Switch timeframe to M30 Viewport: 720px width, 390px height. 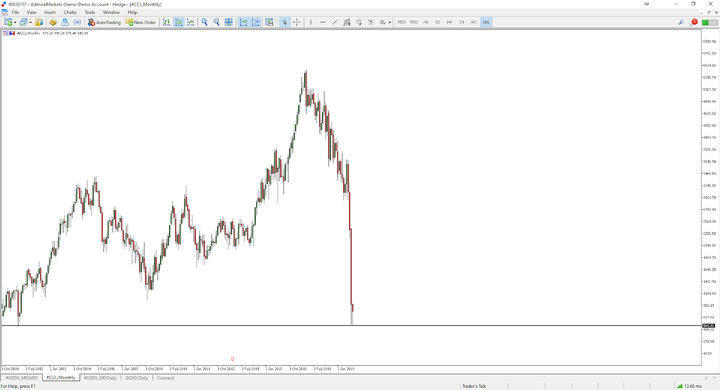[414, 22]
